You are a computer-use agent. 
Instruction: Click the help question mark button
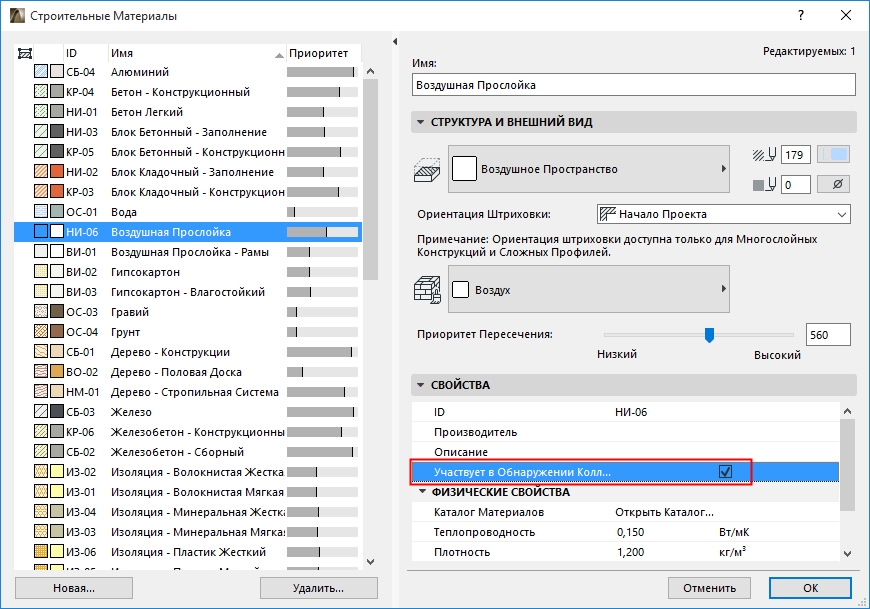click(x=801, y=16)
